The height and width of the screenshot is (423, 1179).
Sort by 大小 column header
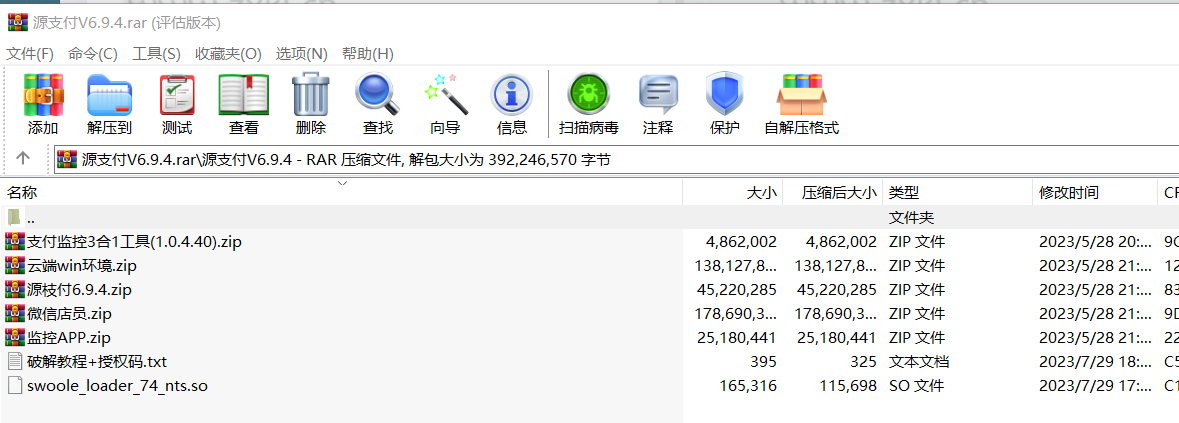[x=732, y=193]
